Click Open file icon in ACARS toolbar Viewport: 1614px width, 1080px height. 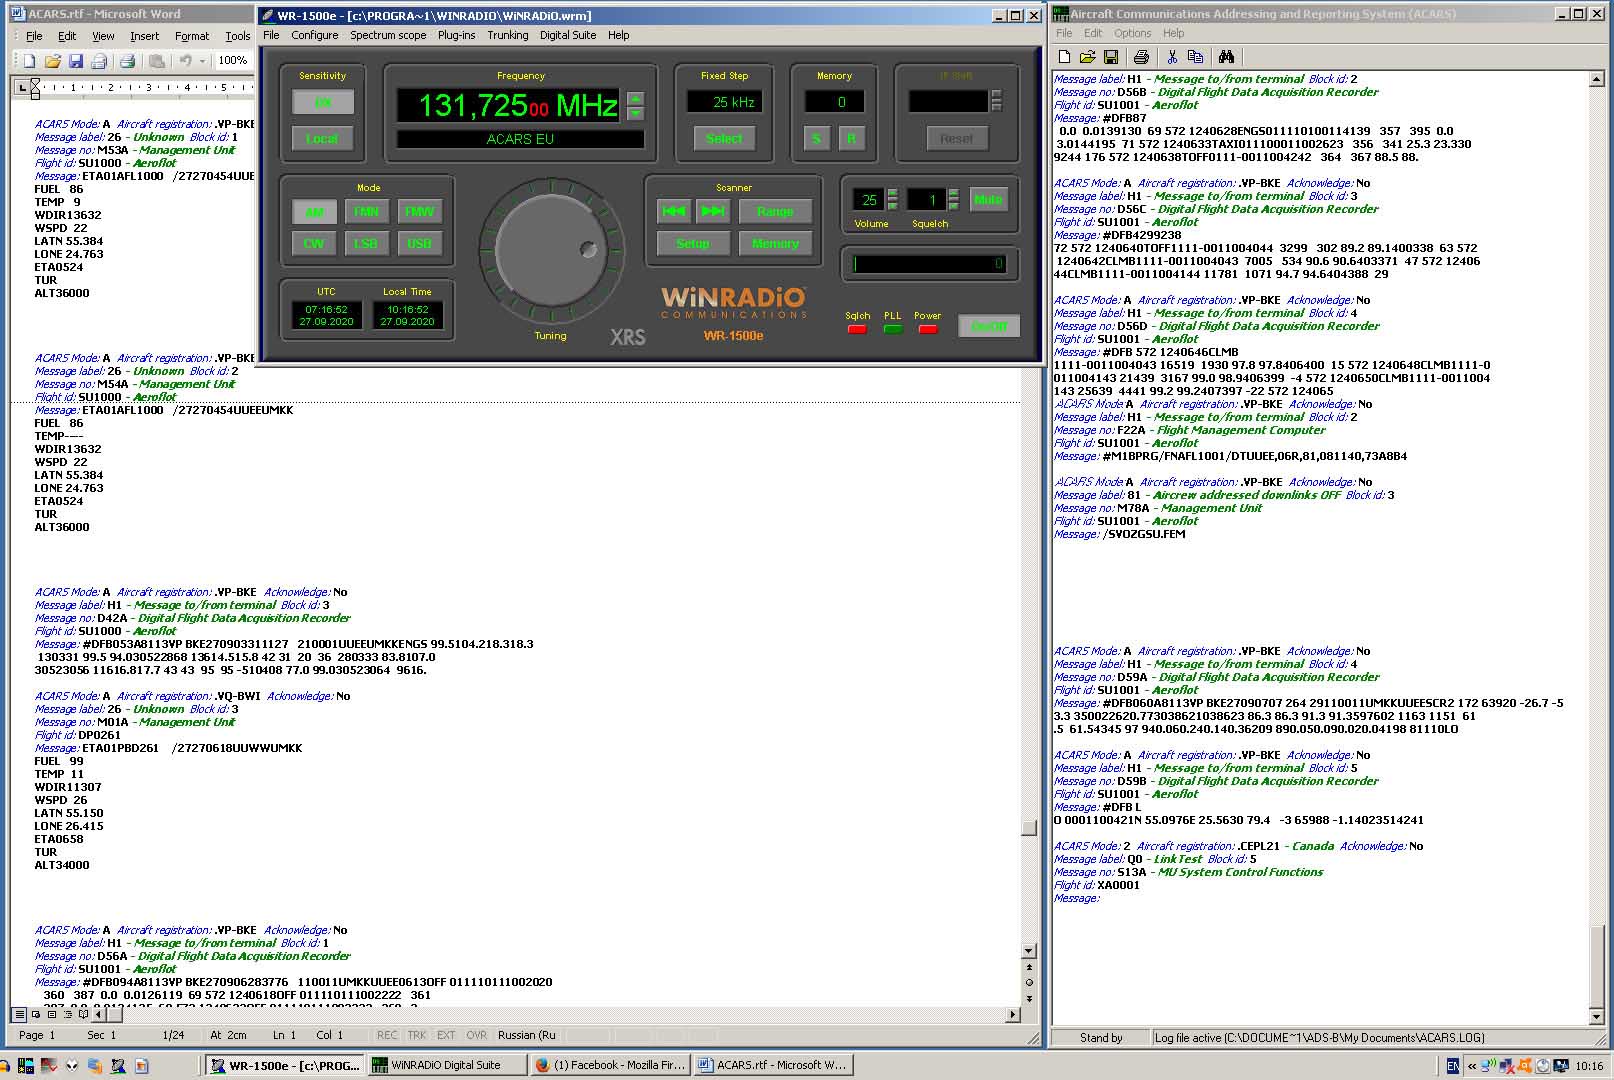coord(1087,57)
